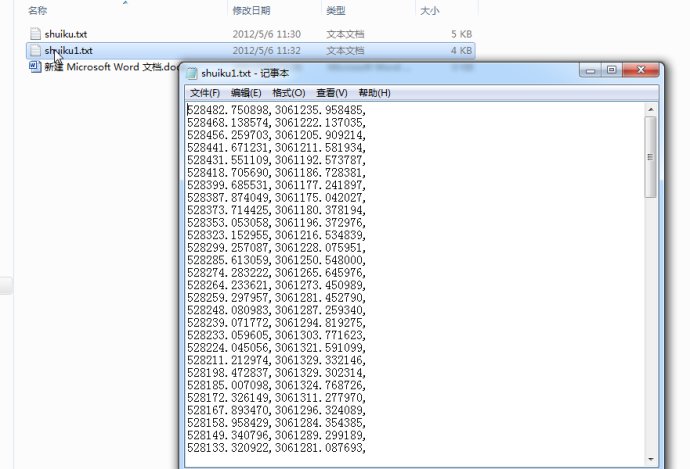Click the shuiku1.txt file icon
The image size is (690, 469).
[35, 50]
